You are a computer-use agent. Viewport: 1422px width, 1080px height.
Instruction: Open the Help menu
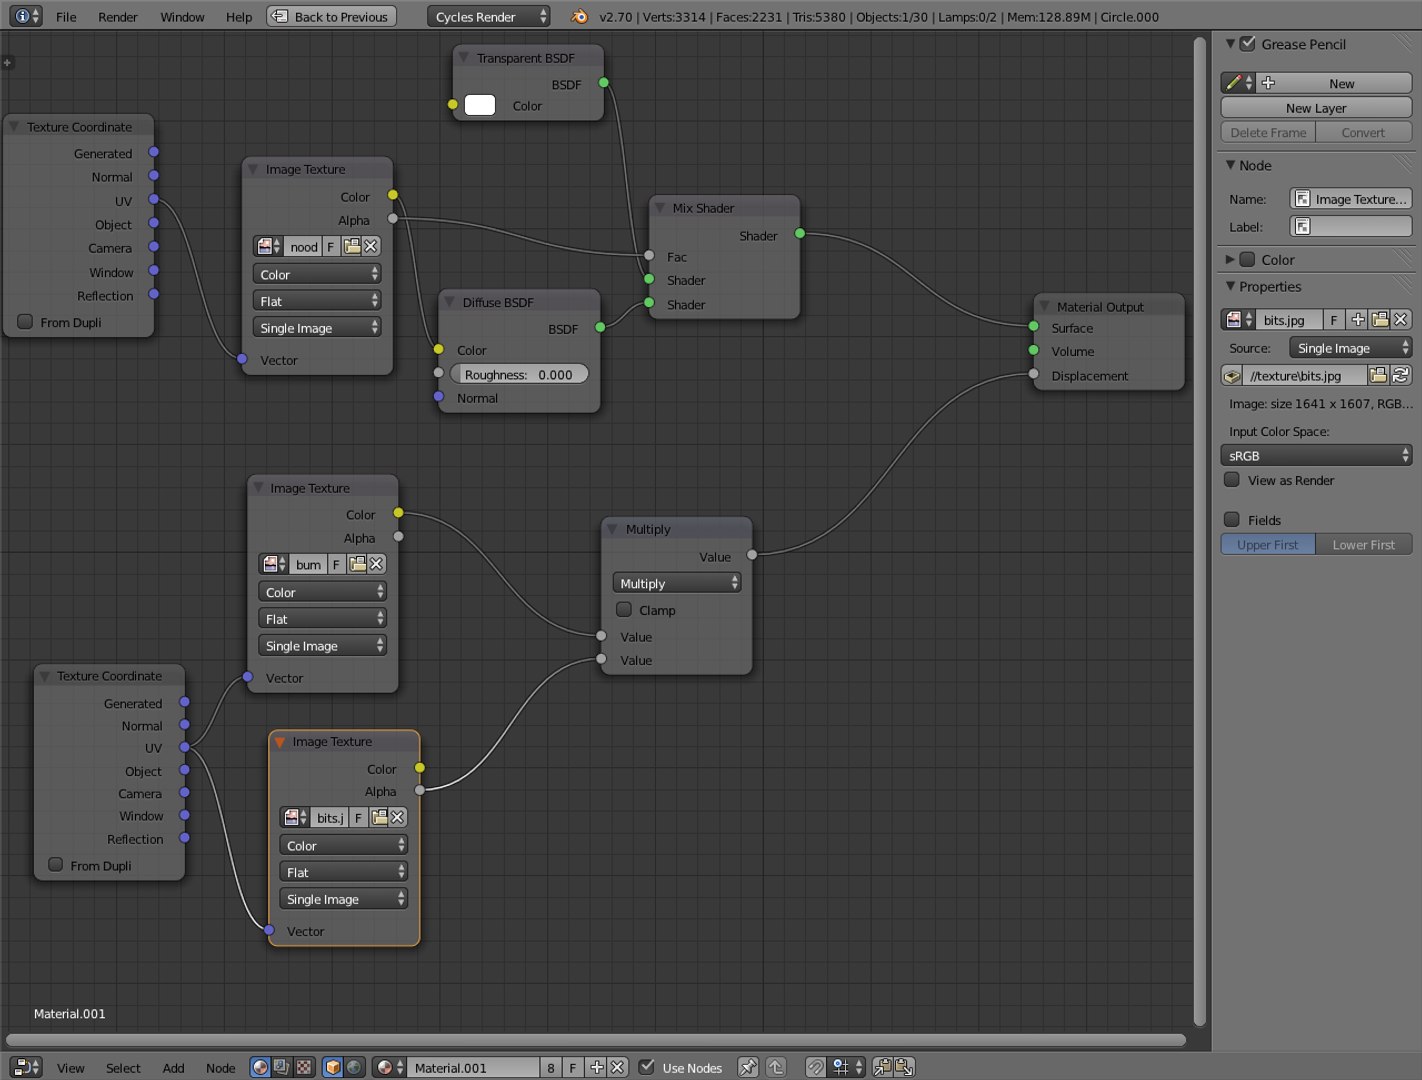(x=239, y=17)
